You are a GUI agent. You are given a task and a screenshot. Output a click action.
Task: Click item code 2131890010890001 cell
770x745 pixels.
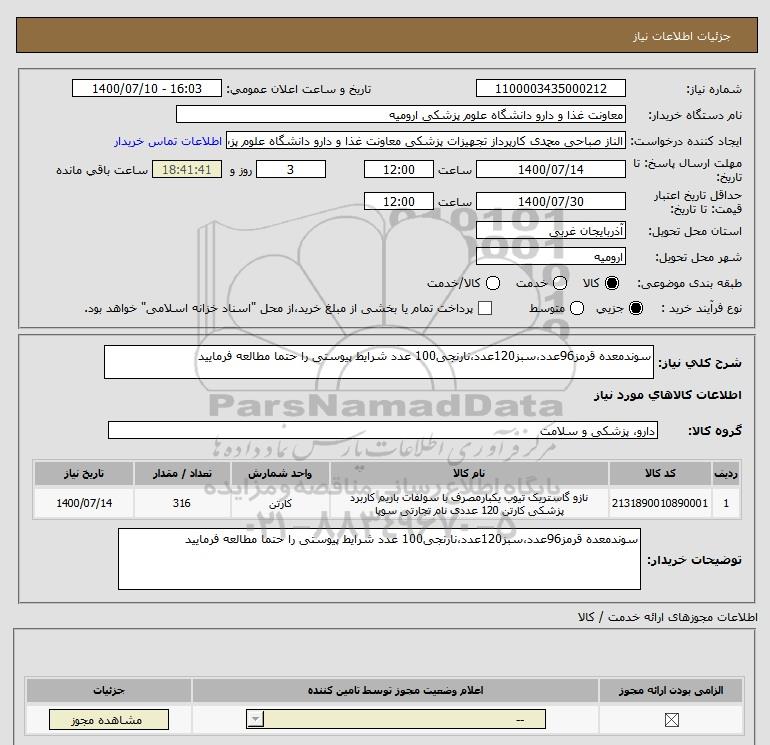click(x=660, y=503)
